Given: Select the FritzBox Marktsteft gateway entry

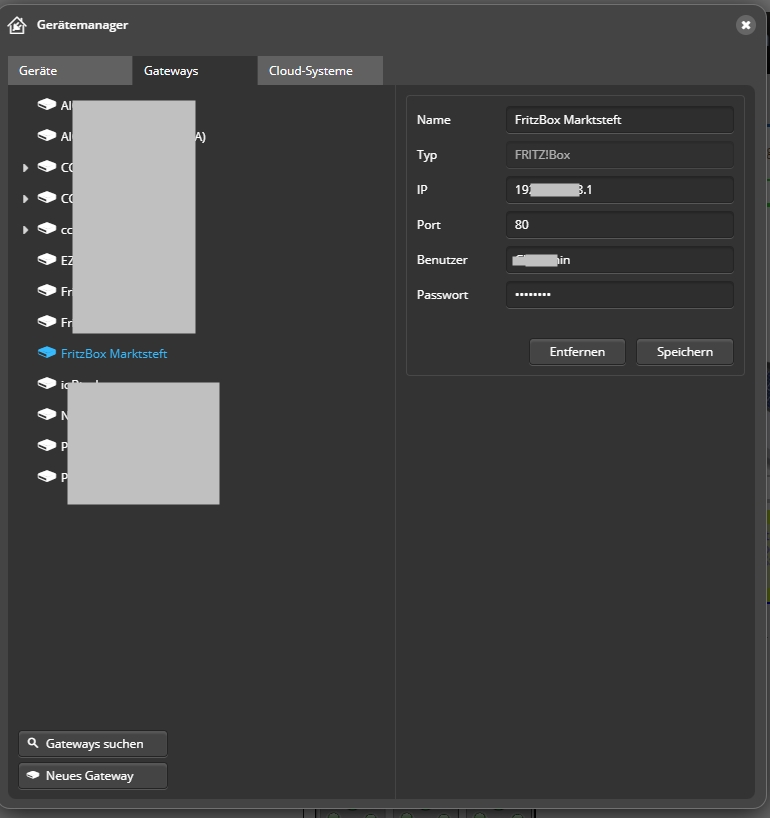Looking at the screenshot, I should point(114,354).
